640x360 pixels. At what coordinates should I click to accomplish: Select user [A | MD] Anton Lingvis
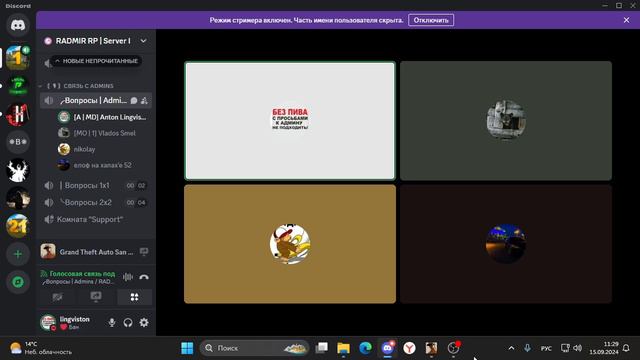click(104, 117)
